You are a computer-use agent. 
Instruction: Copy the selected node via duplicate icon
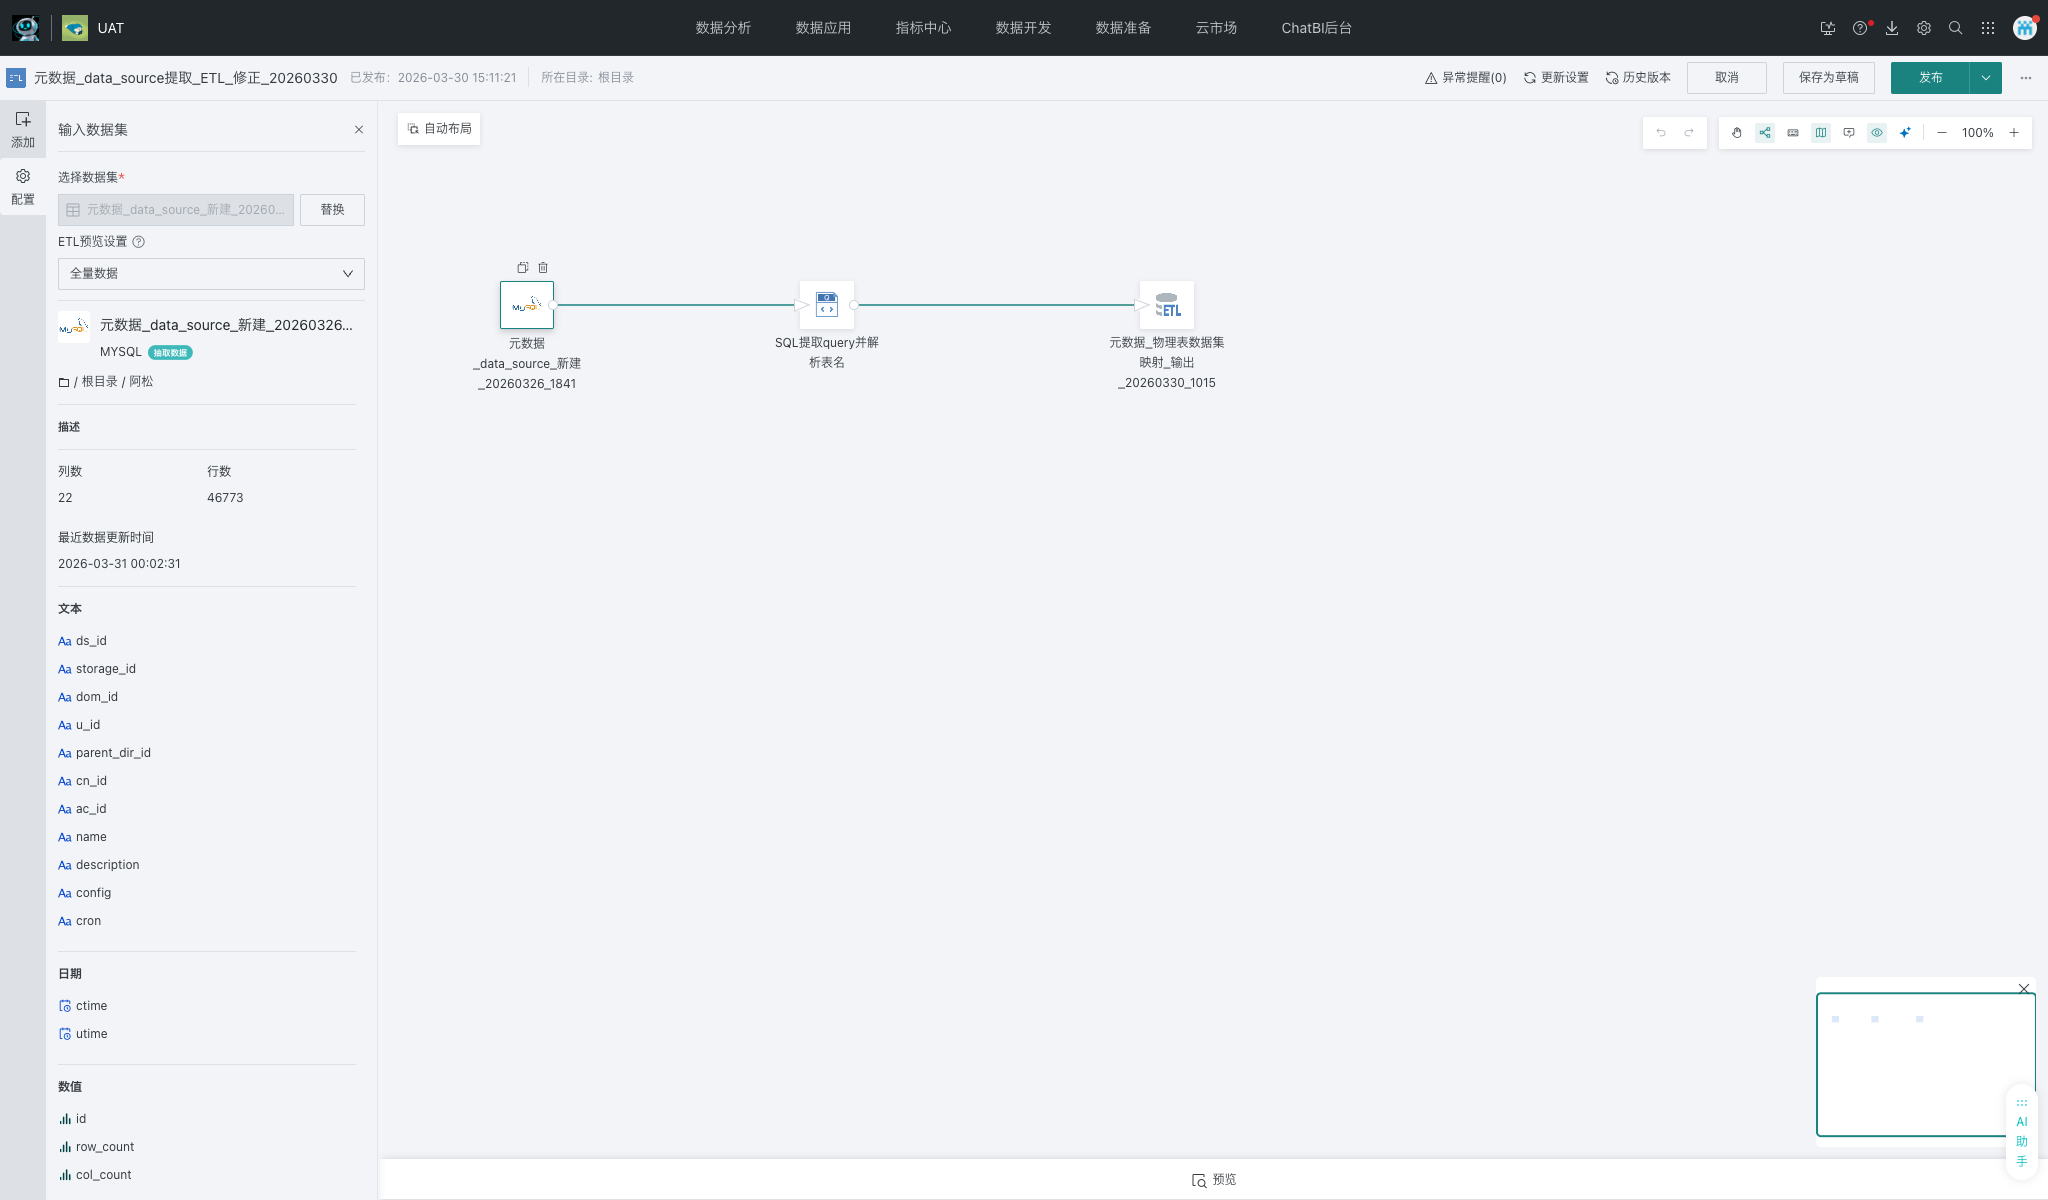(x=522, y=268)
